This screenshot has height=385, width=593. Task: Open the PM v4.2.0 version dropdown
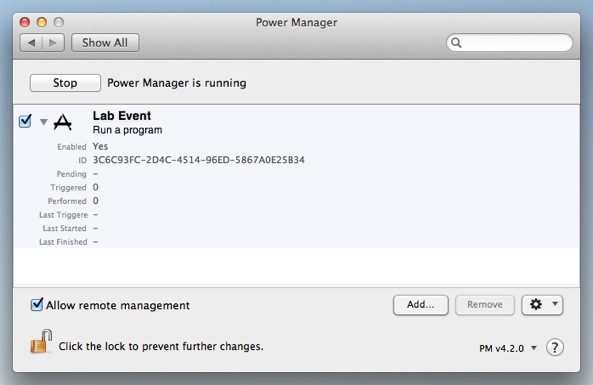(x=508, y=348)
